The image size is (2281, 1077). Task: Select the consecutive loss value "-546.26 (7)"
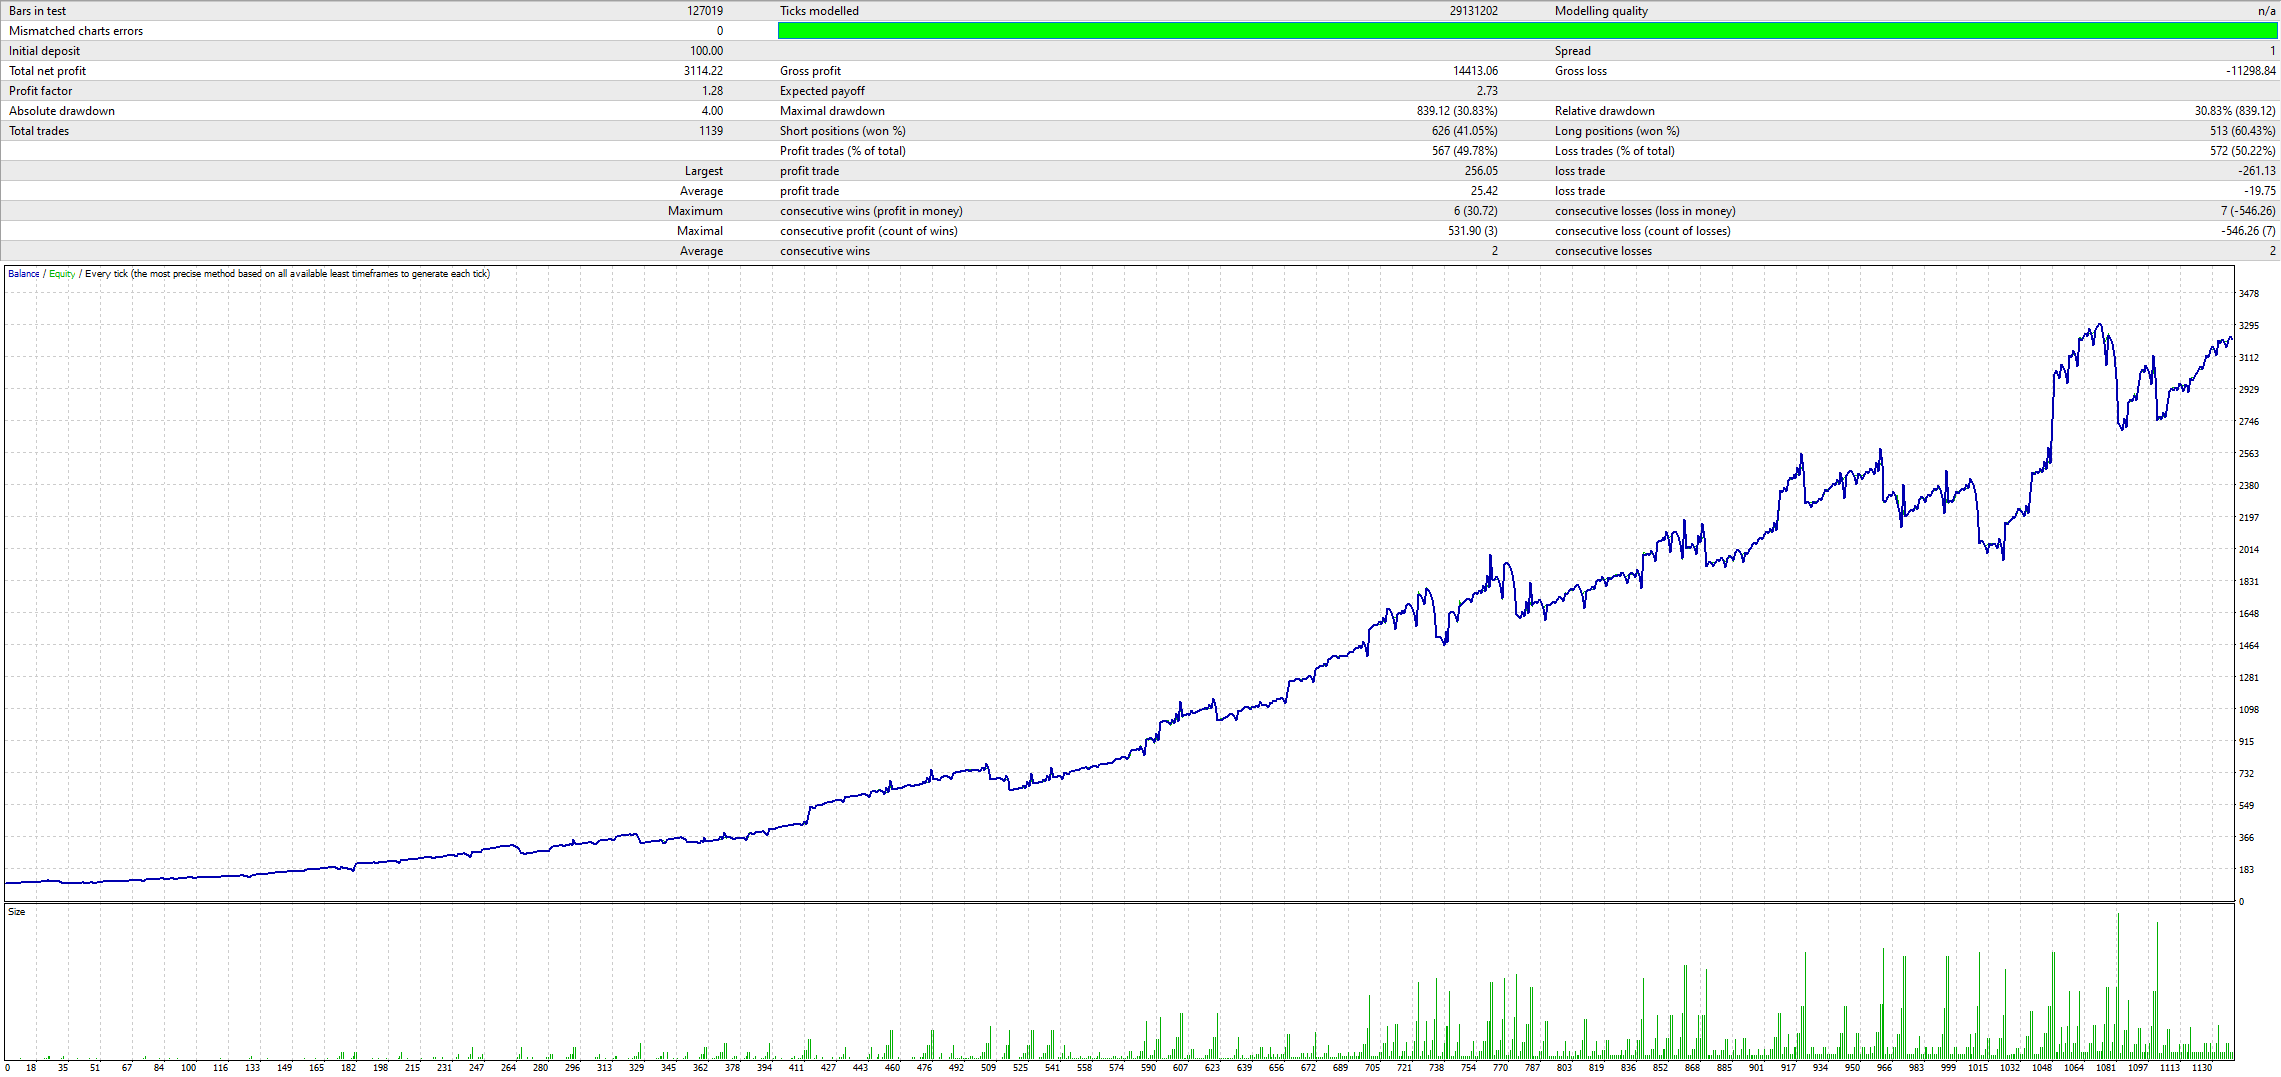(2248, 231)
